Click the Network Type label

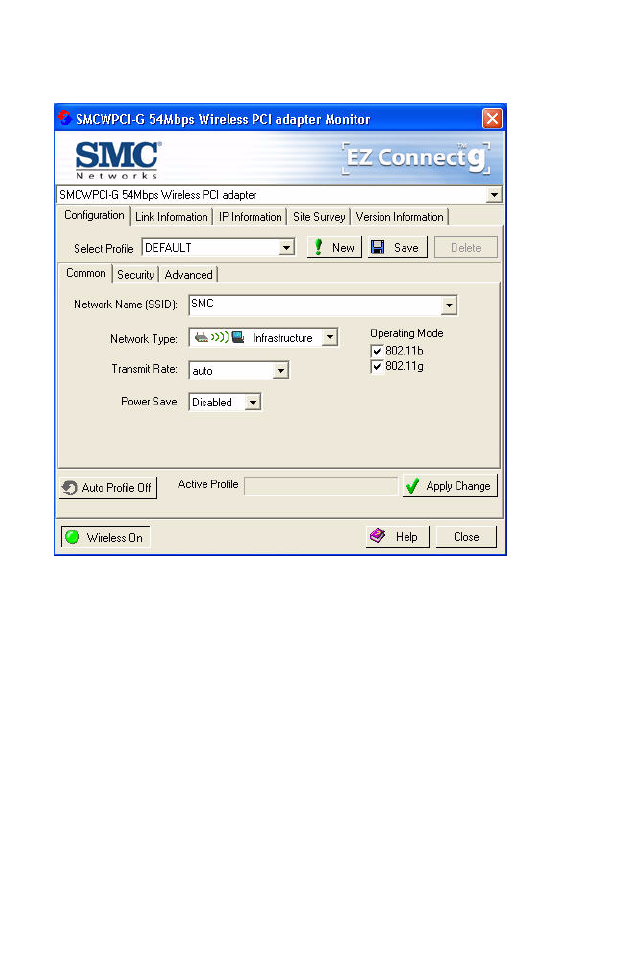click(144, 339)
